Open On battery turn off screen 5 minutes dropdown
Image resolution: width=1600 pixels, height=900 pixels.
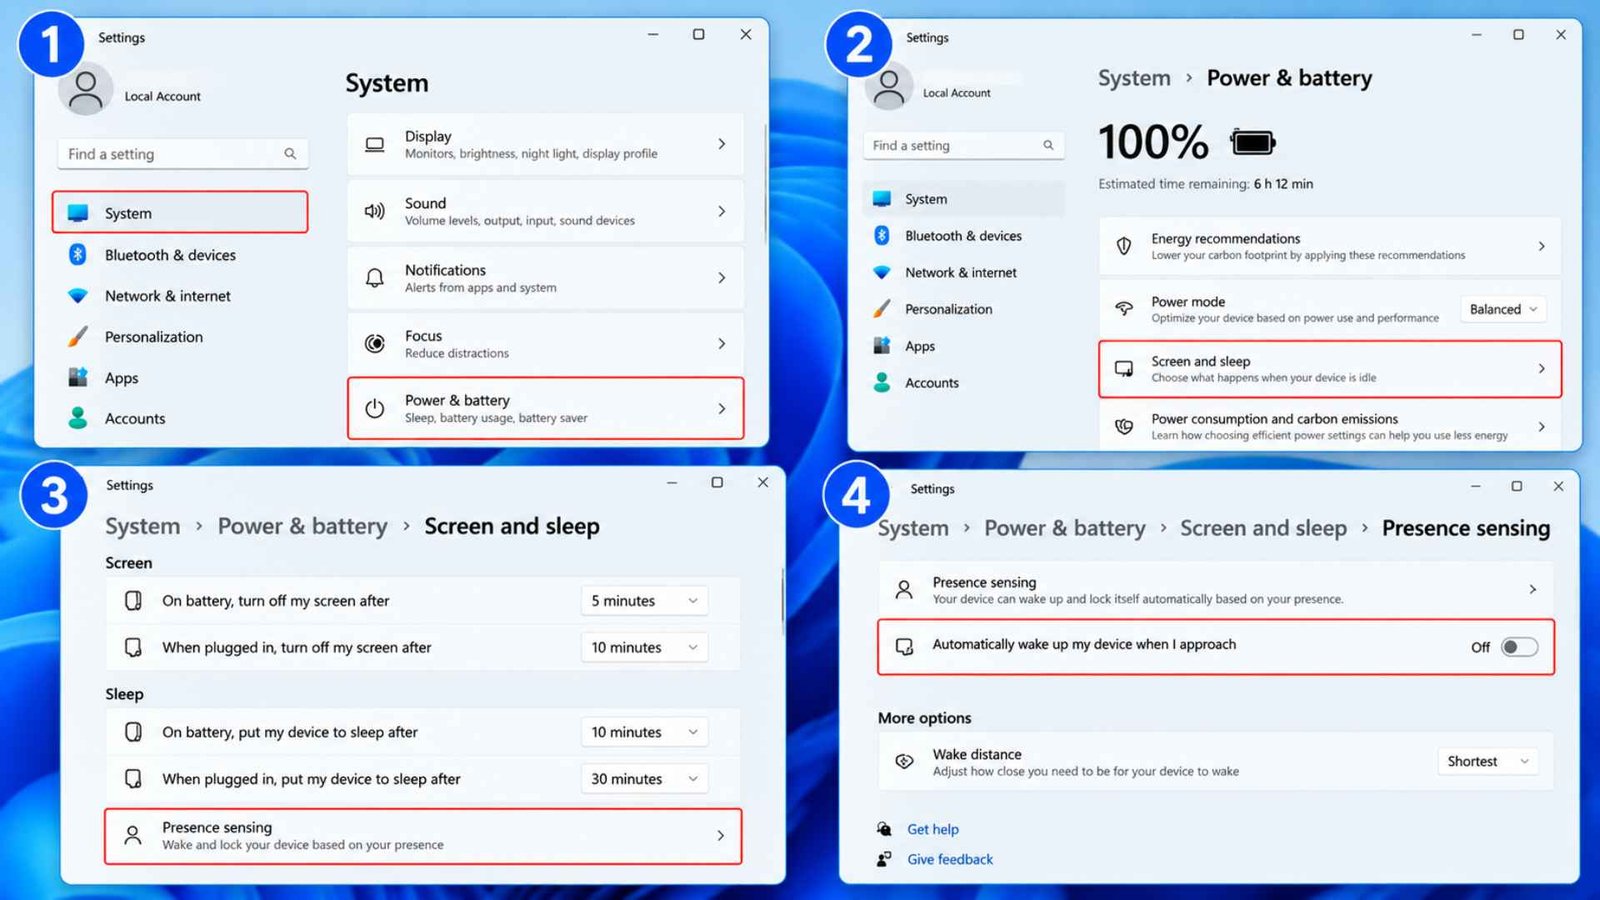click(x=644, y=601)
